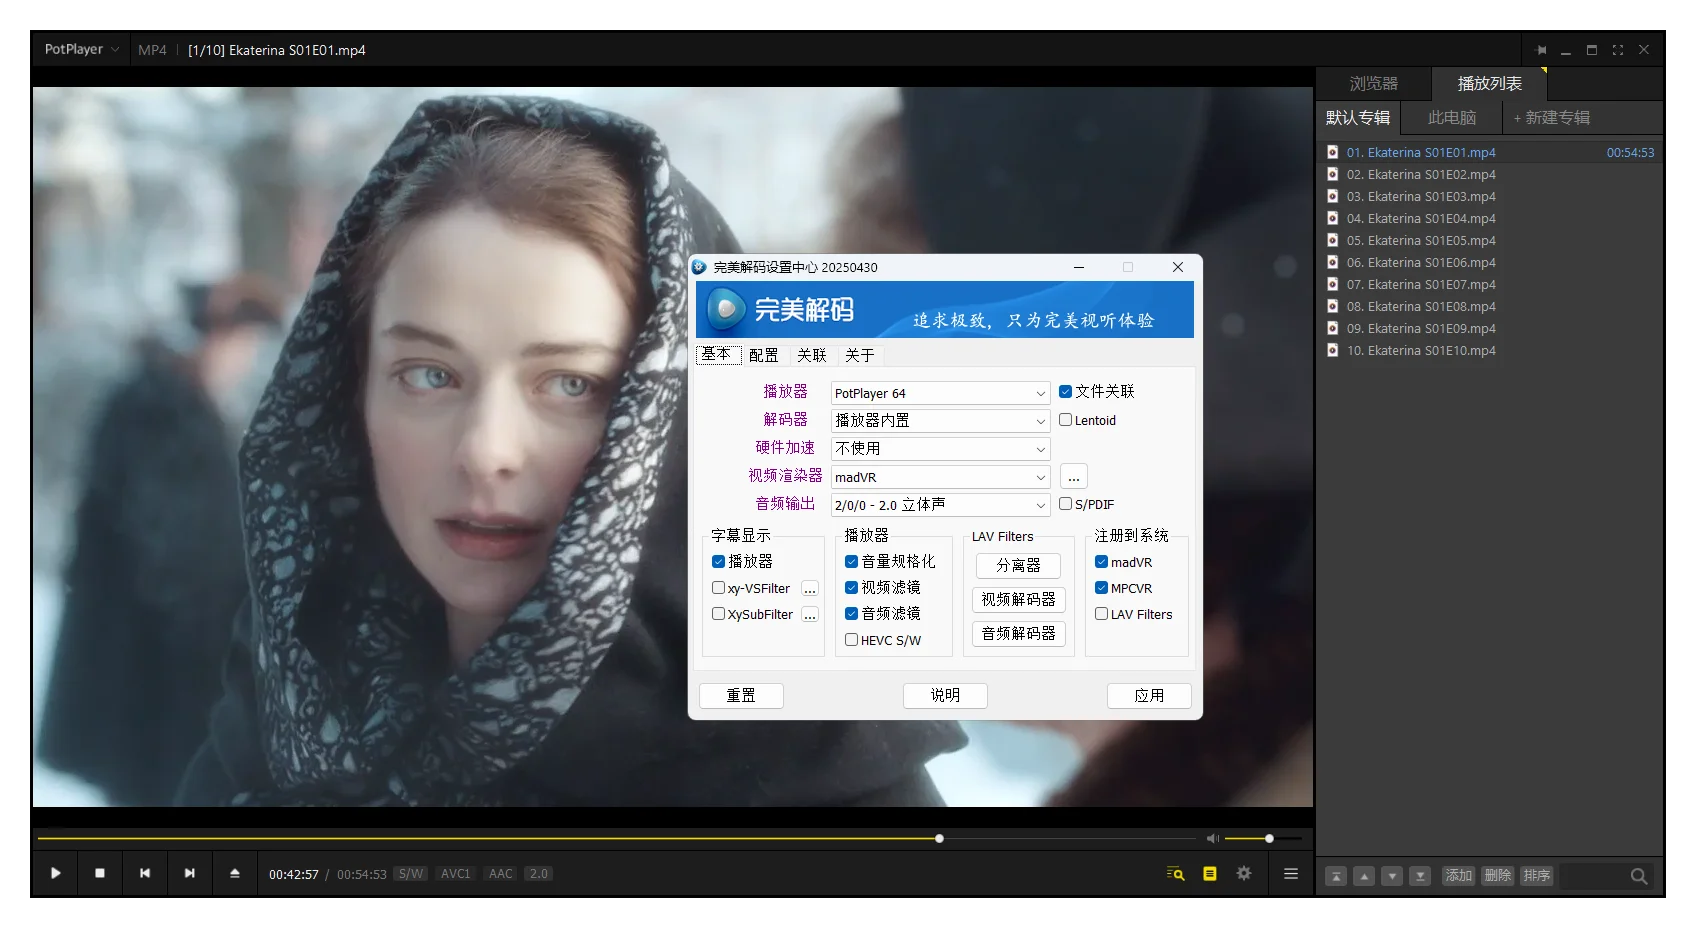Enable the HEVC S/W checkbox

point(852,640)
